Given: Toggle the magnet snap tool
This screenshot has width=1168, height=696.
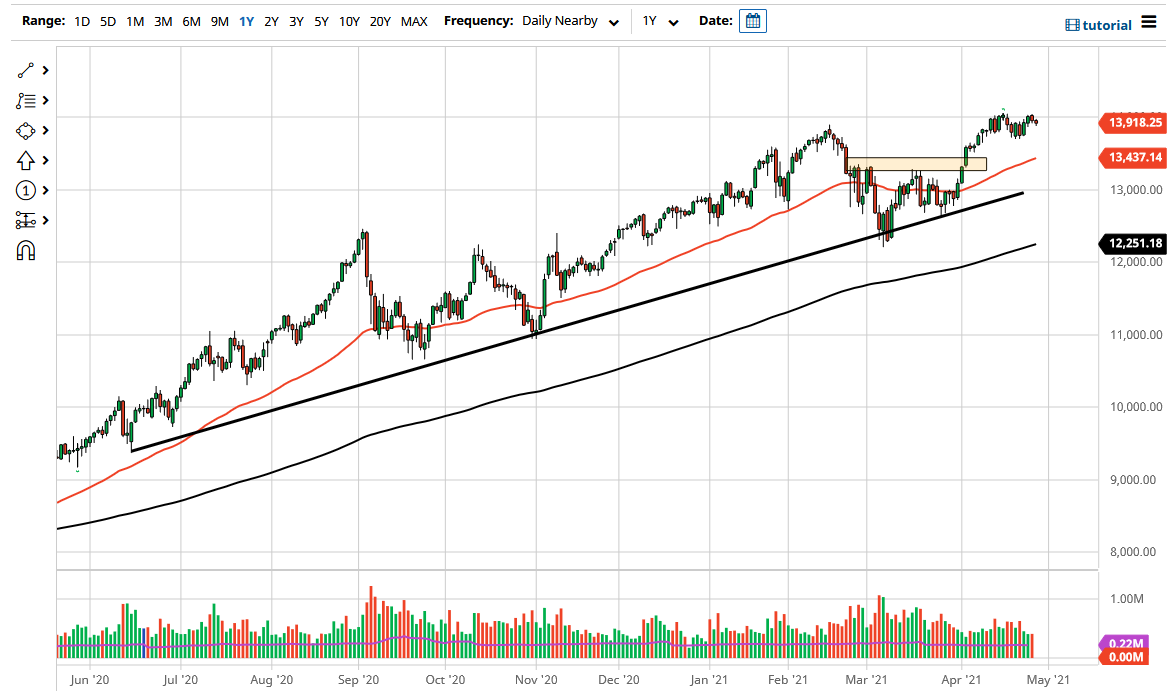Looking at the screenshot, I should tap(27, 251).
